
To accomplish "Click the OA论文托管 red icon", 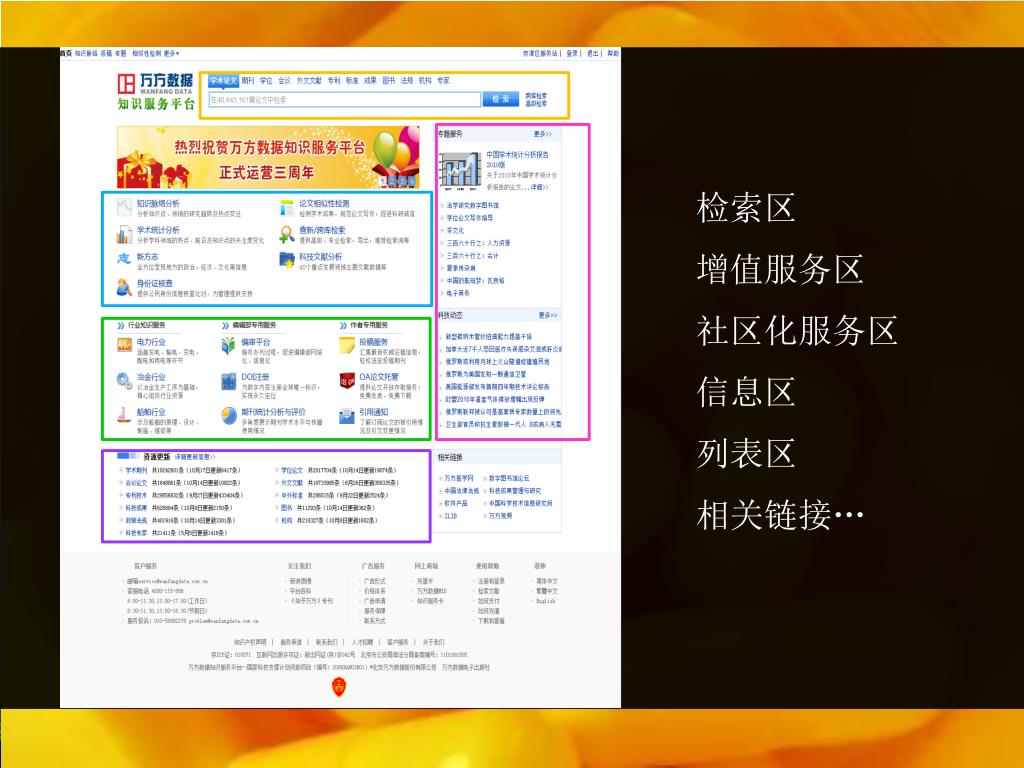I will 347,380.
